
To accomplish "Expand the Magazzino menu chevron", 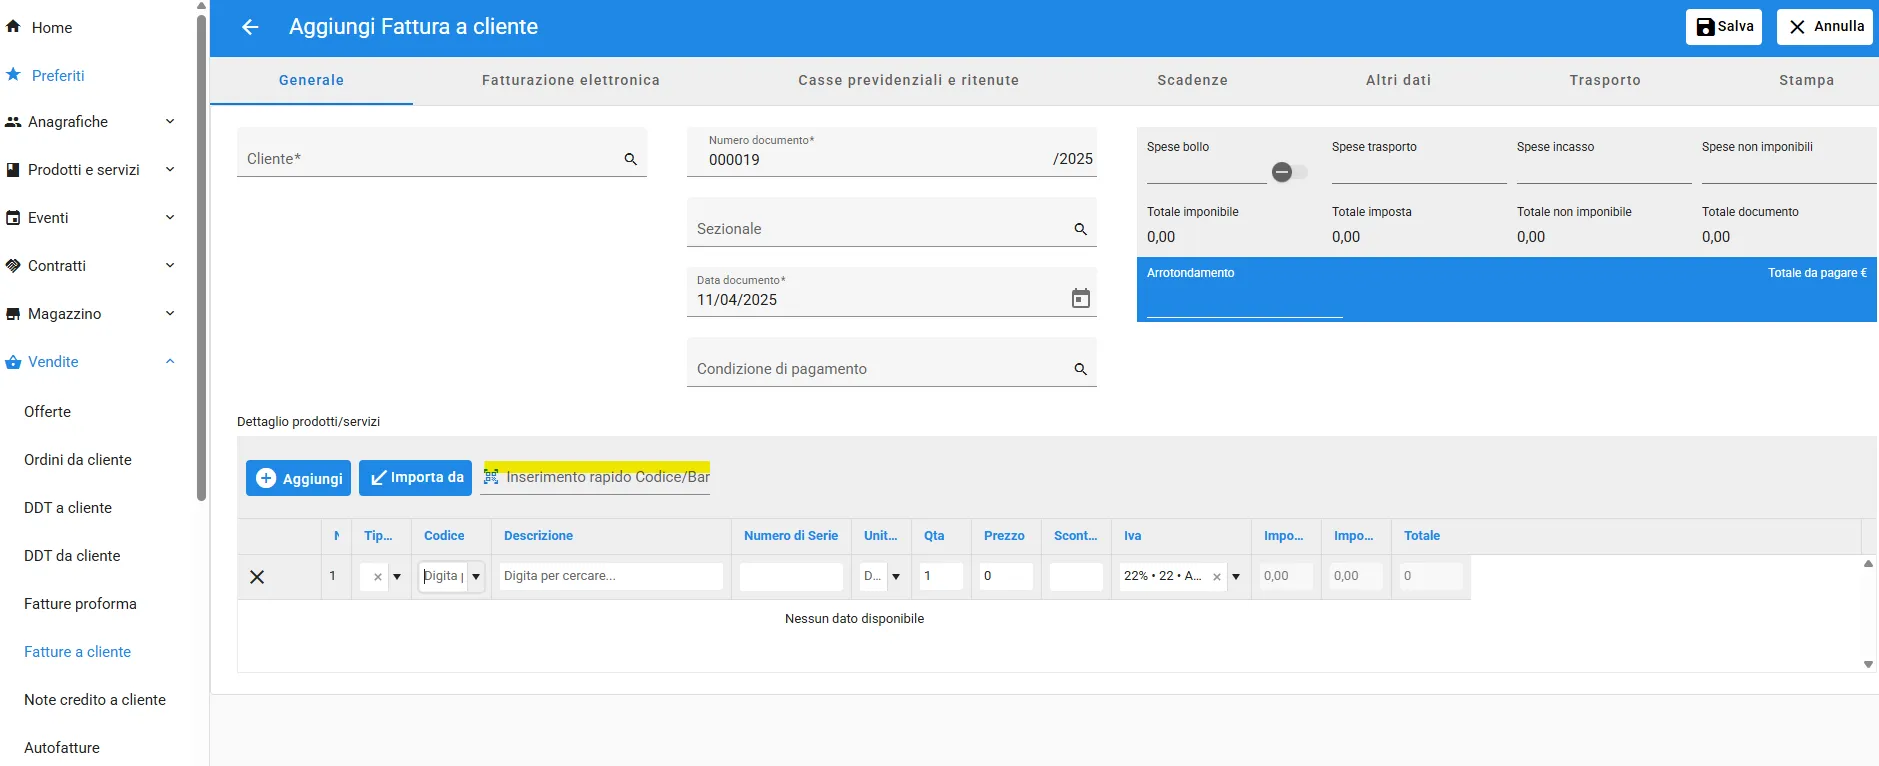I will click(170, 314).
